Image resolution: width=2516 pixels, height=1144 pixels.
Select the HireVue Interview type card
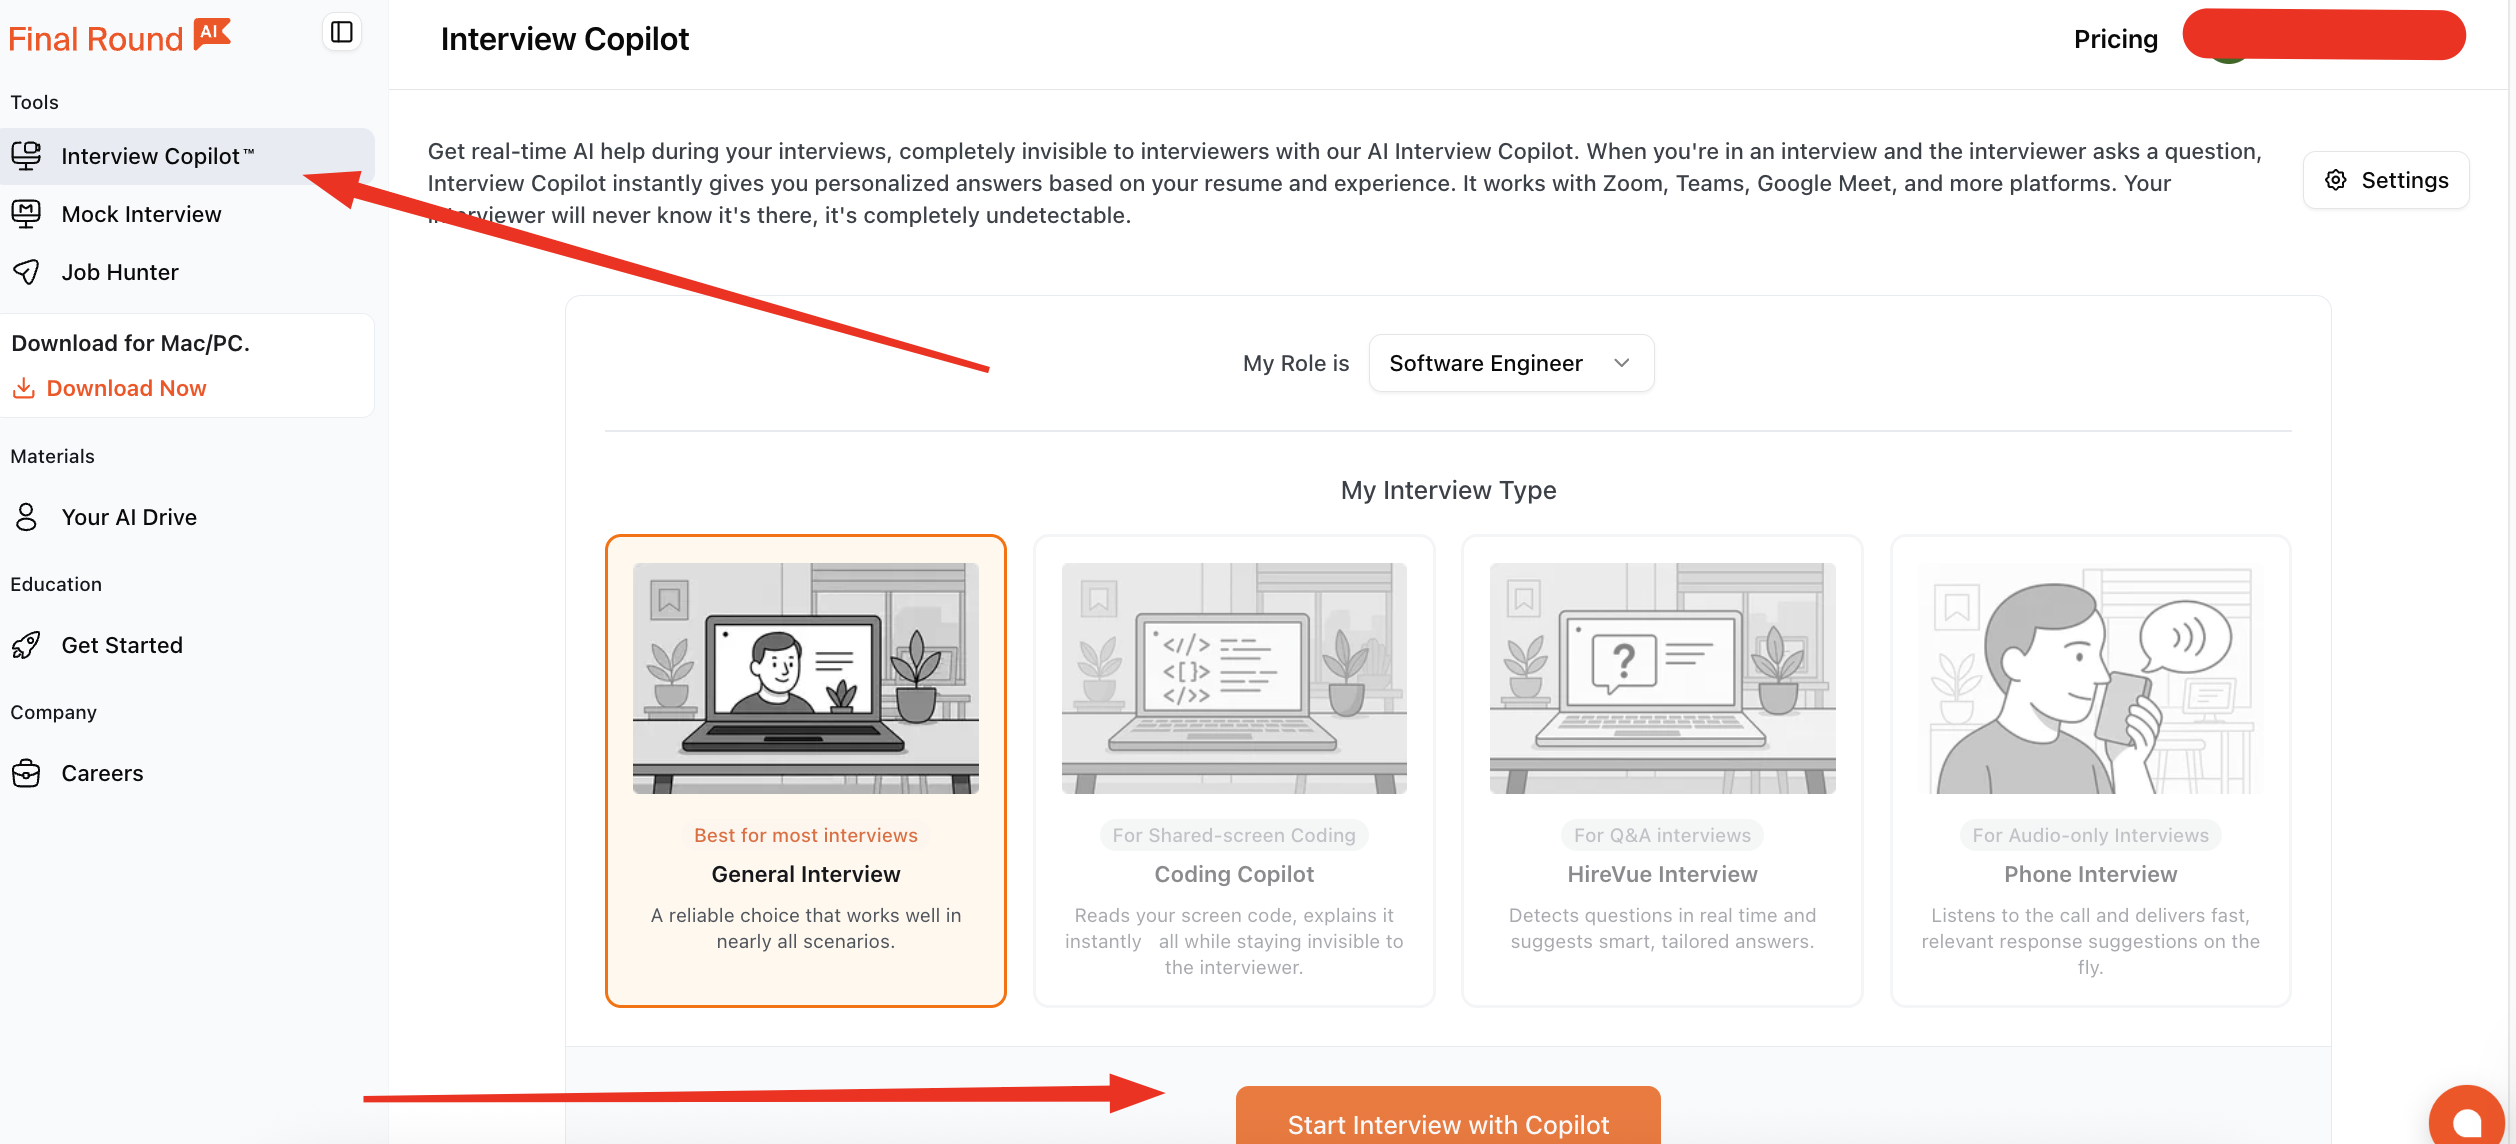pyautogui.click(x=1661, y=770)
